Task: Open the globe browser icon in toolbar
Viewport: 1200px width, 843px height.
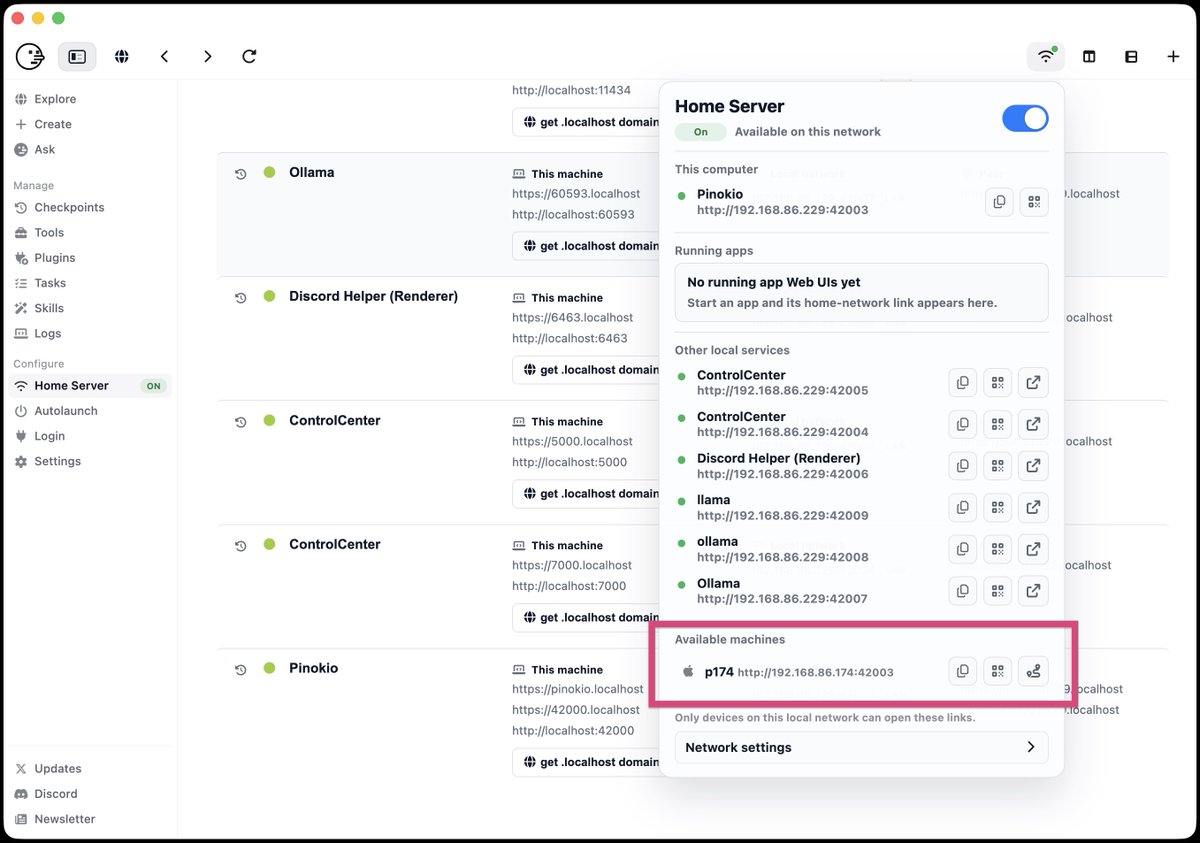Action: pyautogui.click(x=122, y=56)
